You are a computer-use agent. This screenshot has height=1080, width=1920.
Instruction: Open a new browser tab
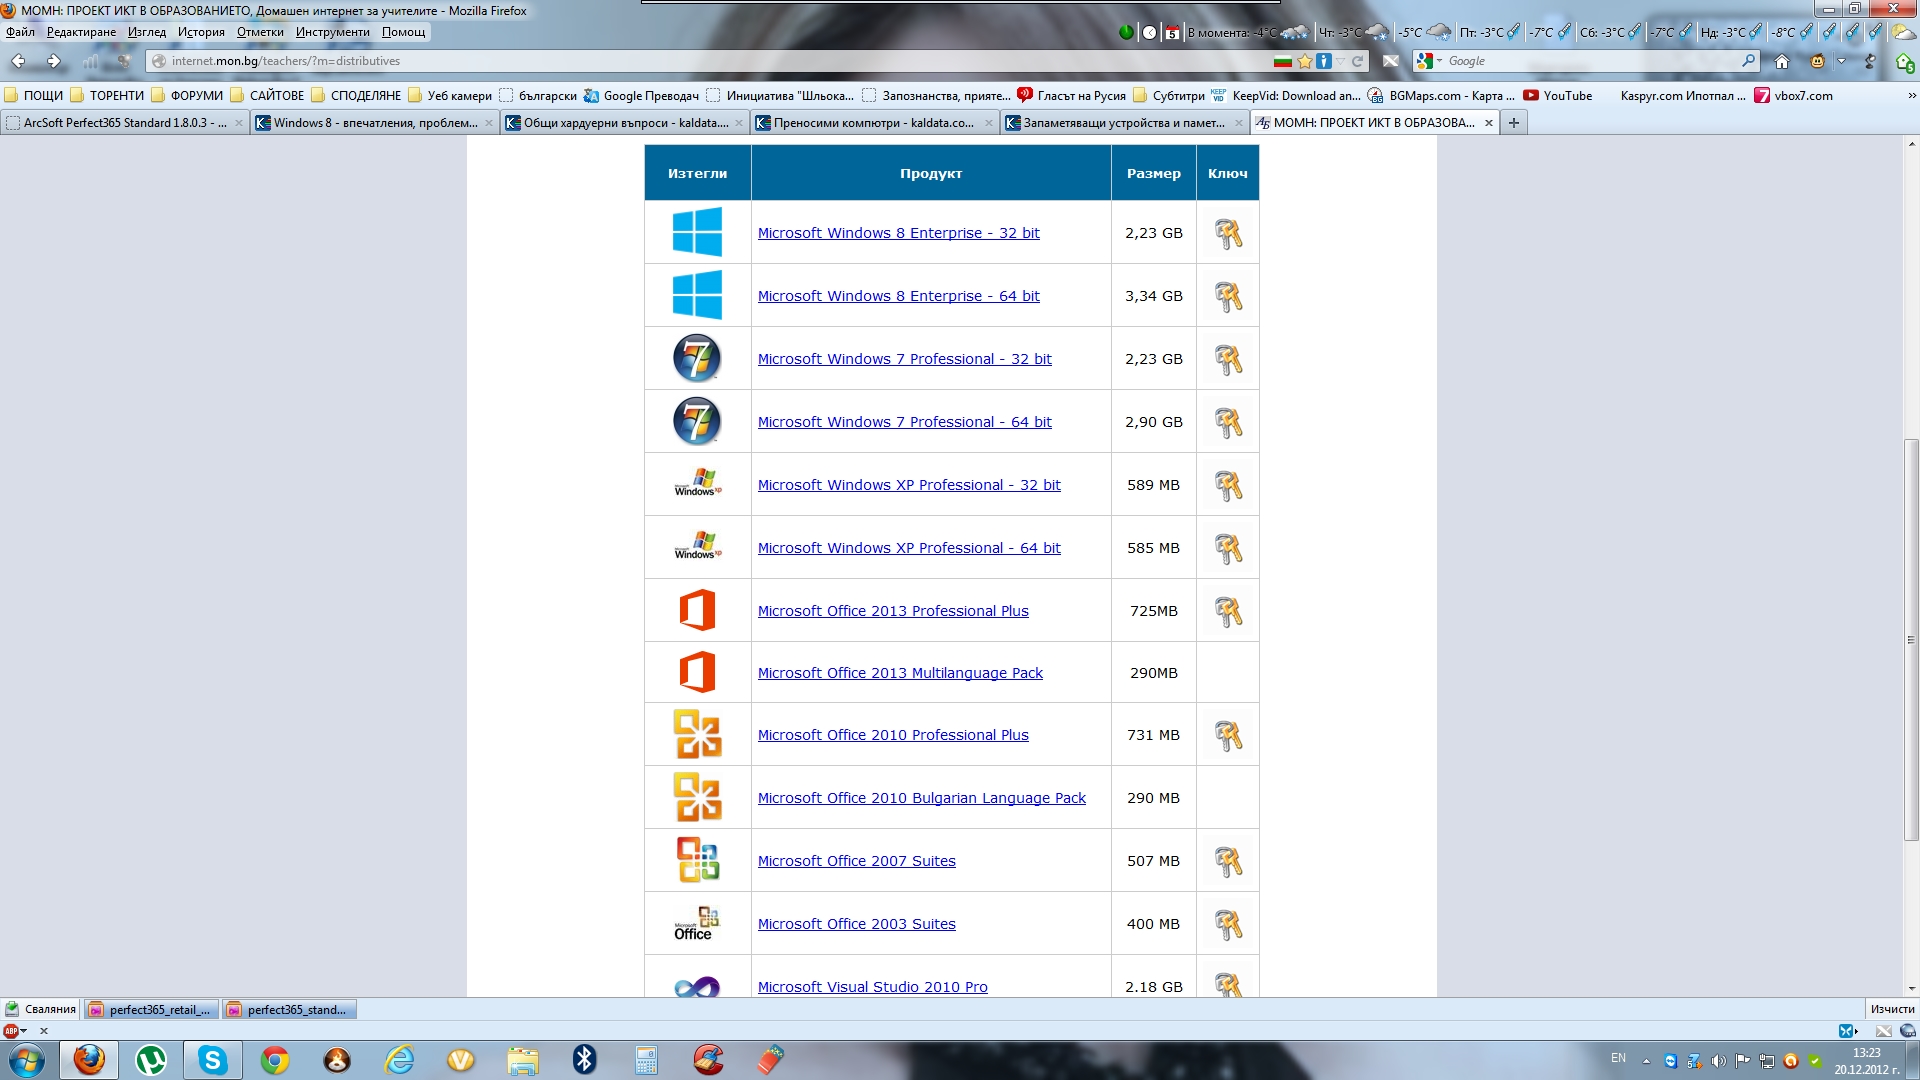(1514, 123)
